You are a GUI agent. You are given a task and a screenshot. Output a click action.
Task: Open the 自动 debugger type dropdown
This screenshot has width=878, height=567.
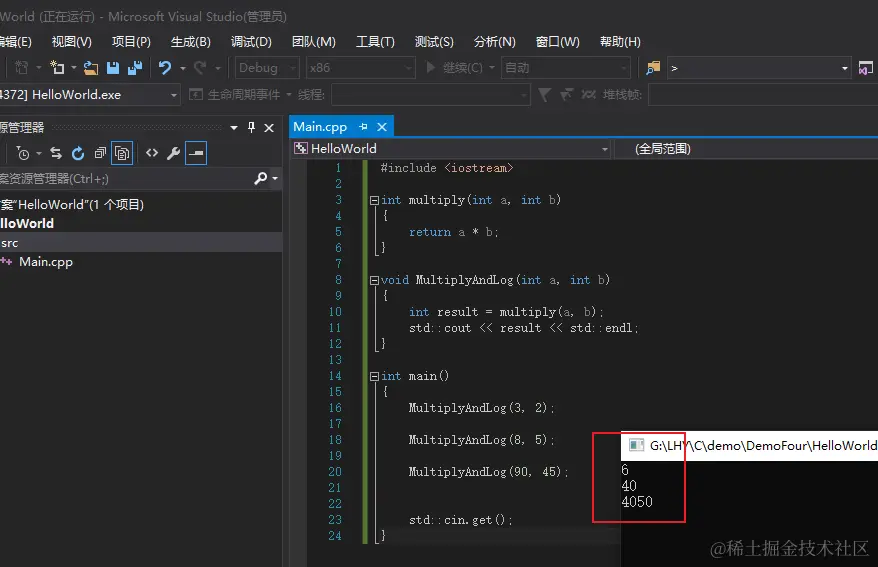[x=566, y=68]
